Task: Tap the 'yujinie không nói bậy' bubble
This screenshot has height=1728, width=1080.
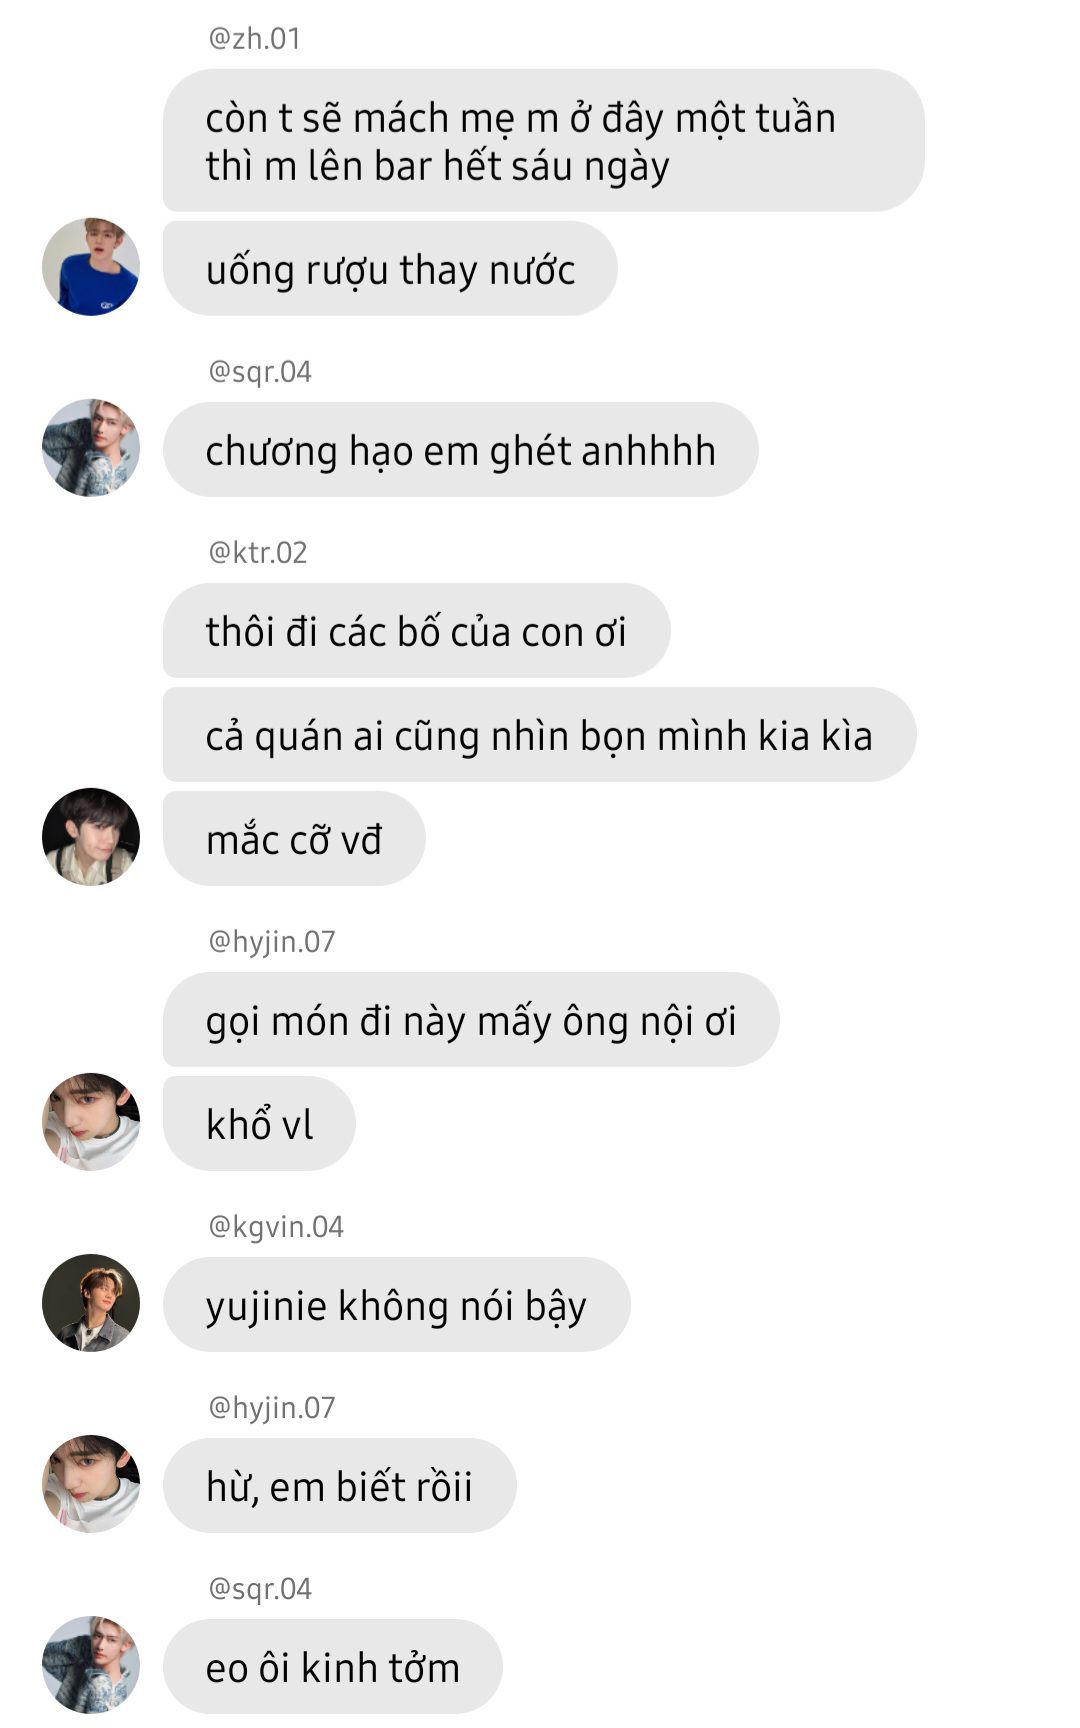Action: 396,1305
